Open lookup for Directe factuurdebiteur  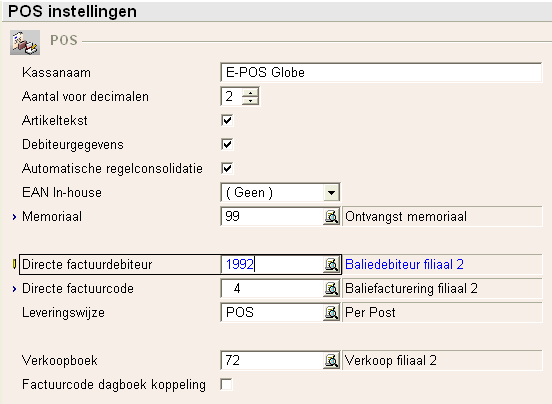[331, 264]
